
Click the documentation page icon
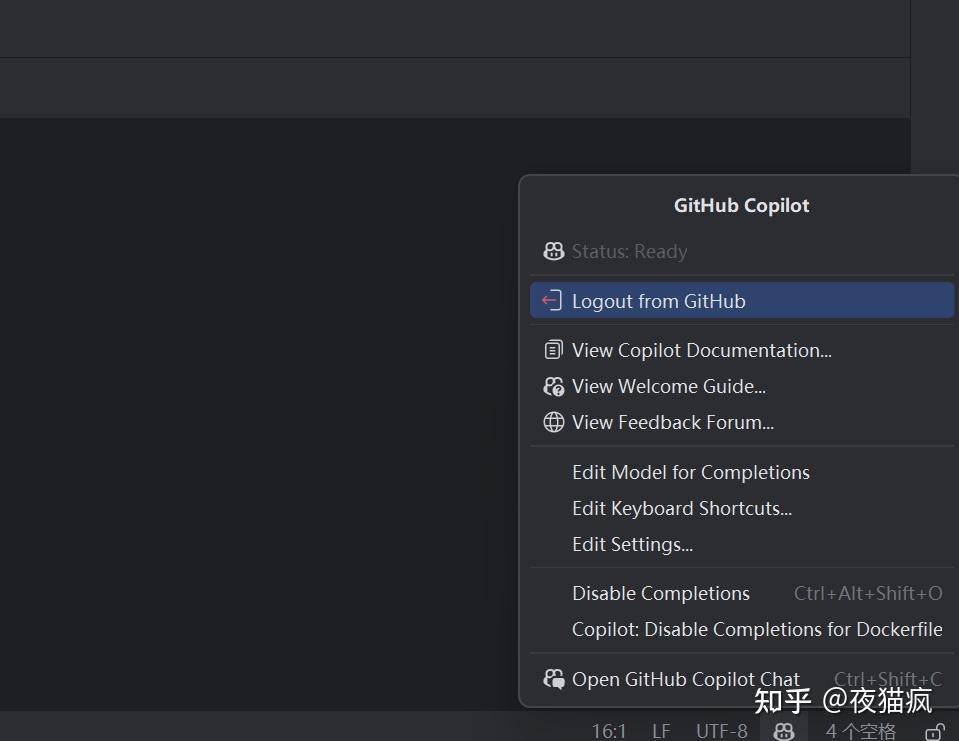[553, 350]
